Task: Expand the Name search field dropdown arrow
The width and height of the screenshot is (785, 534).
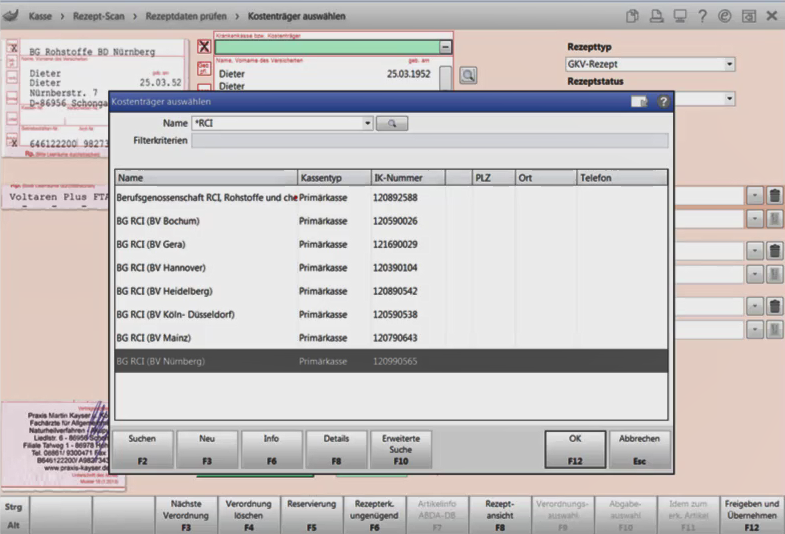Action: click(368, 123)
